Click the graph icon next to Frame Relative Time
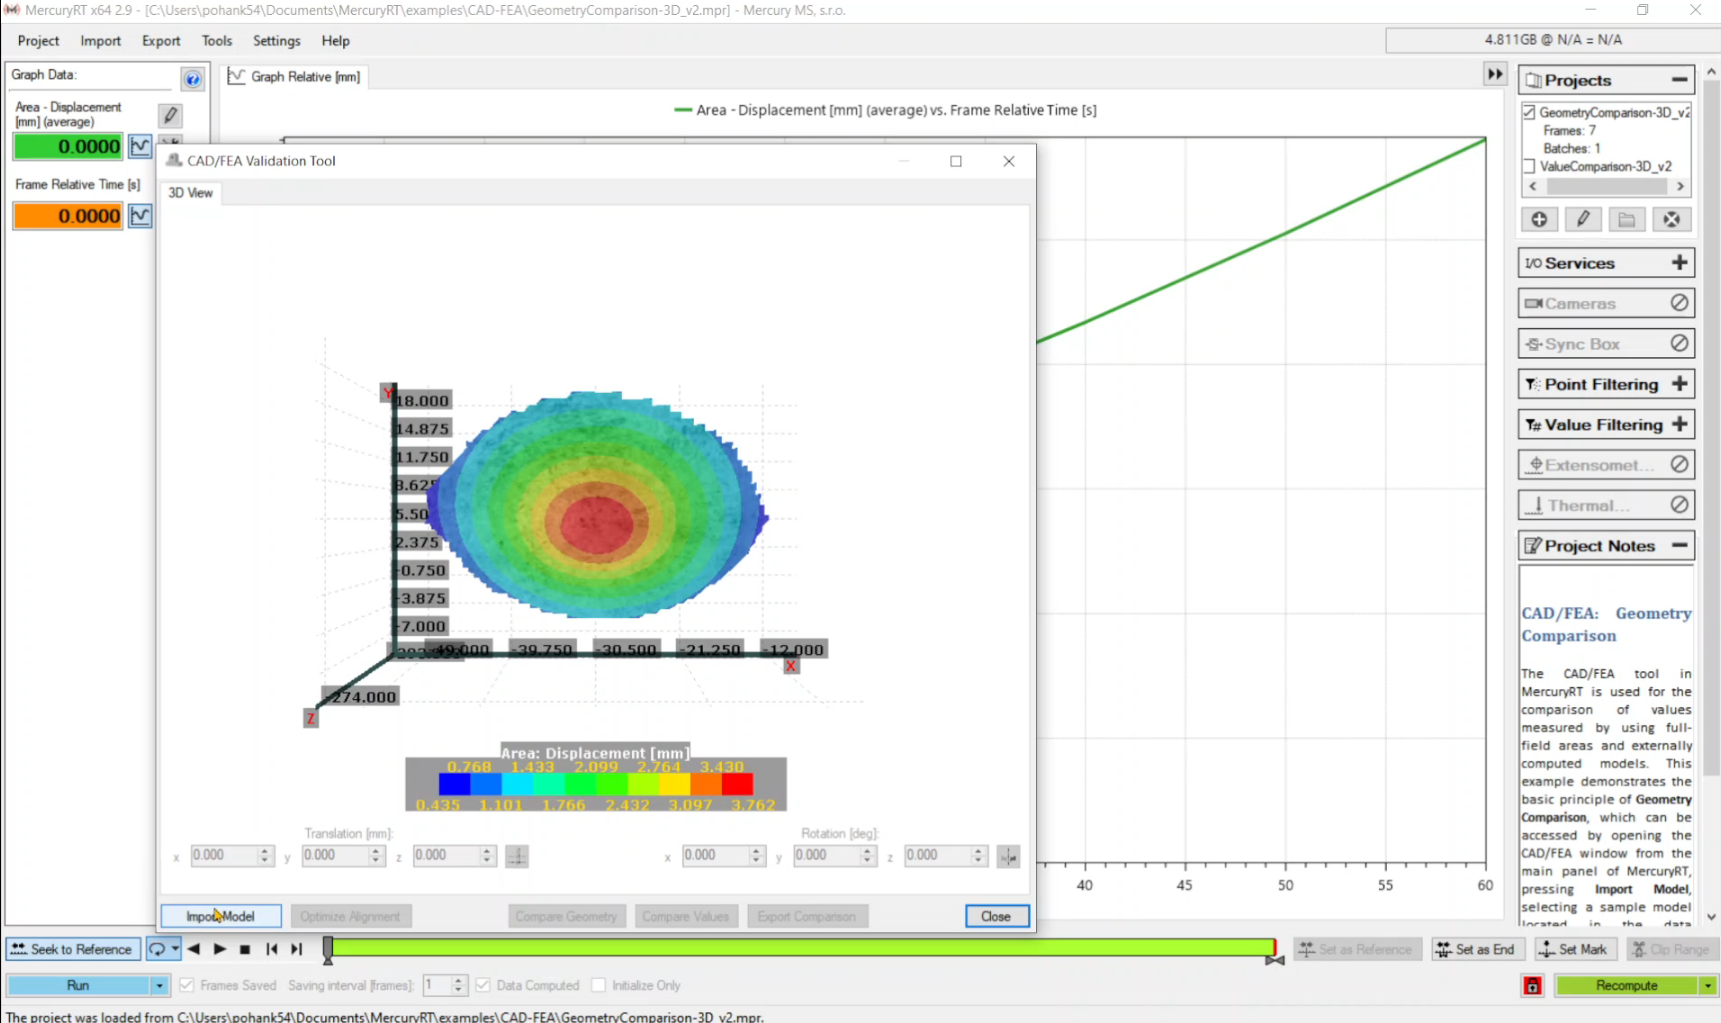Screen dimensions: 1721x1023 point(140,216)
